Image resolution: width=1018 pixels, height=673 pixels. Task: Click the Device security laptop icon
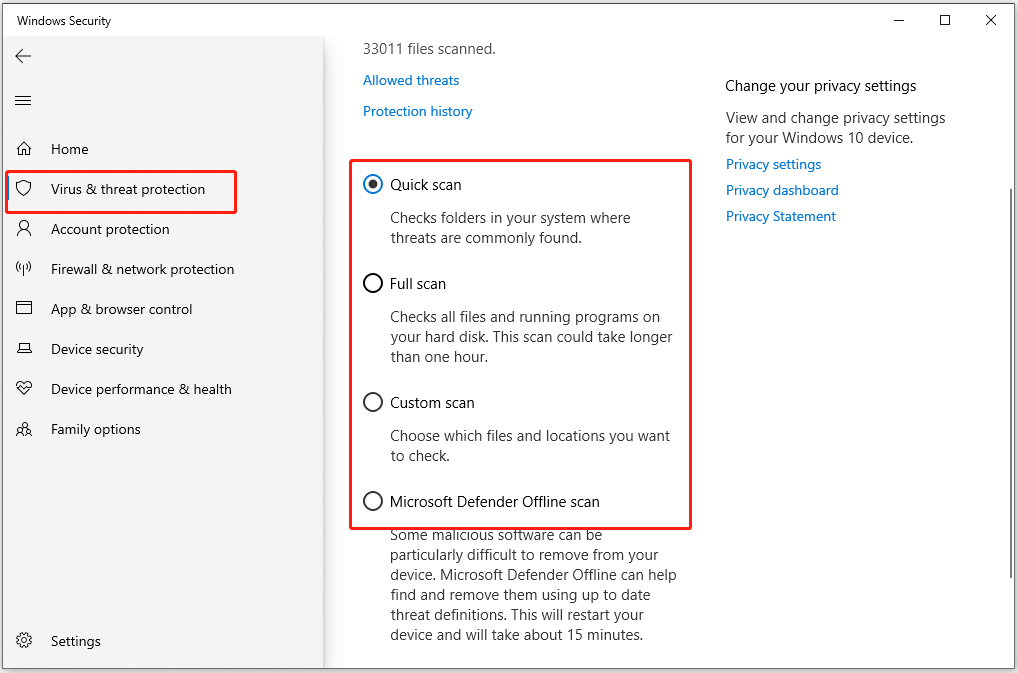(x=24, y=349)
